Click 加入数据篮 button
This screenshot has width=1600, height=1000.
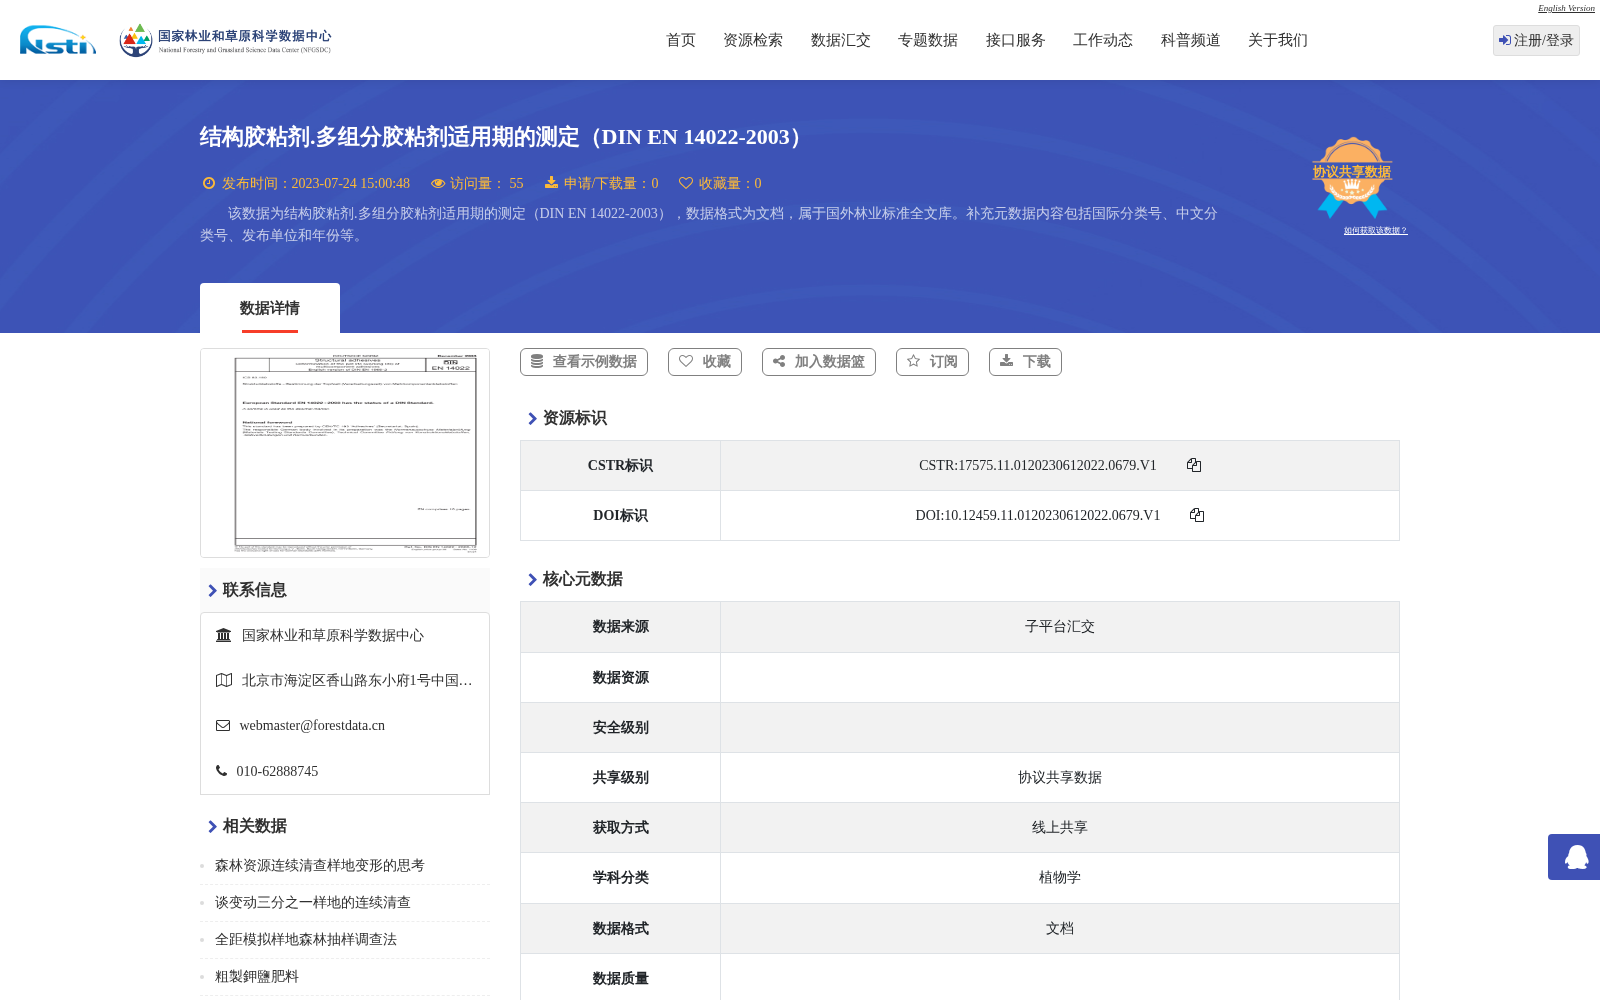819,362
